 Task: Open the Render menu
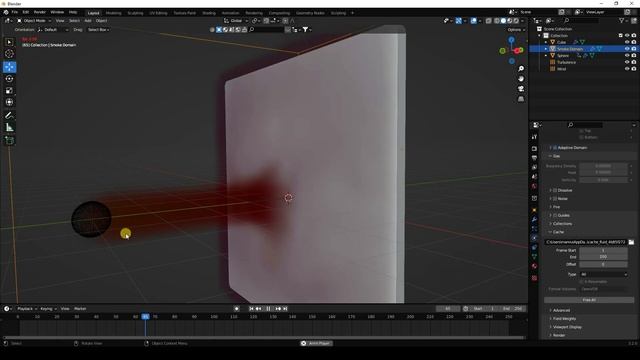coord(40,12)
